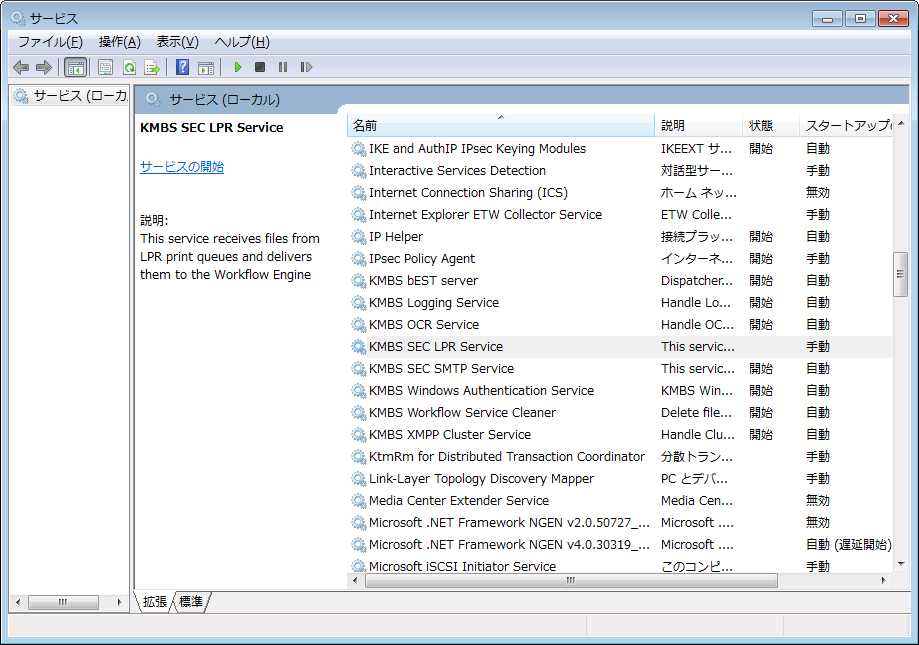Open the ファイル(F) menu

click(50, 42)
